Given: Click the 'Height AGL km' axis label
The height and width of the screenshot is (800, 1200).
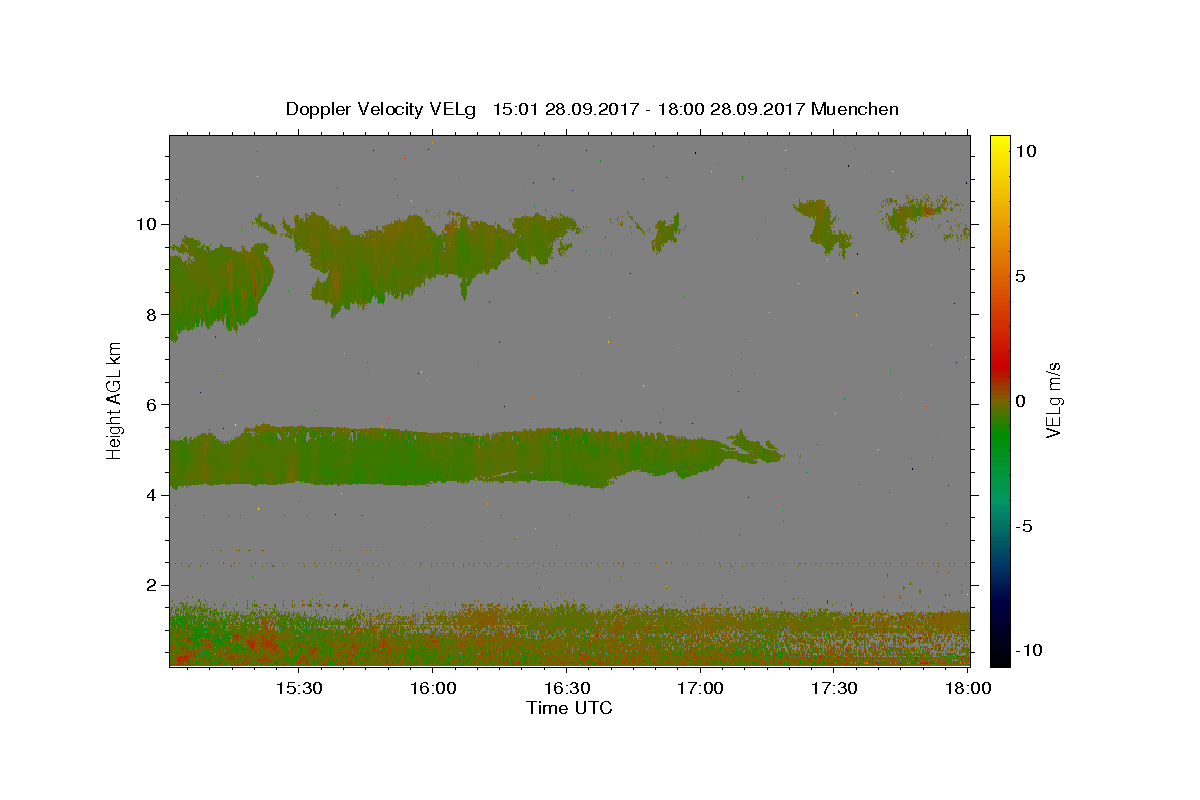Looking at the screenshot, I should coord(115,400).
